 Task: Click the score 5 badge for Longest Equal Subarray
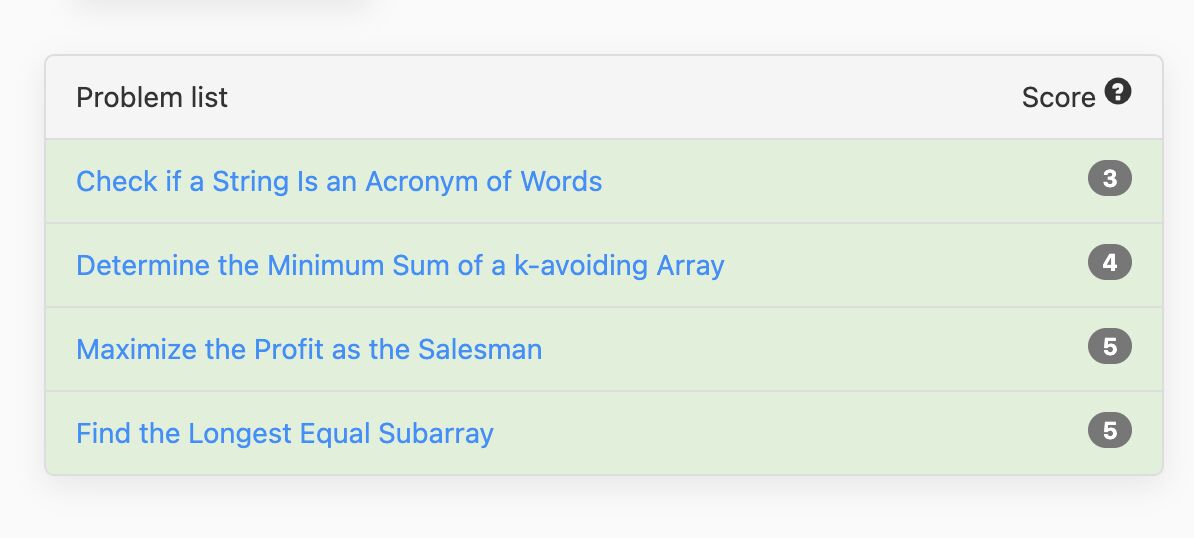(1109, 431)
